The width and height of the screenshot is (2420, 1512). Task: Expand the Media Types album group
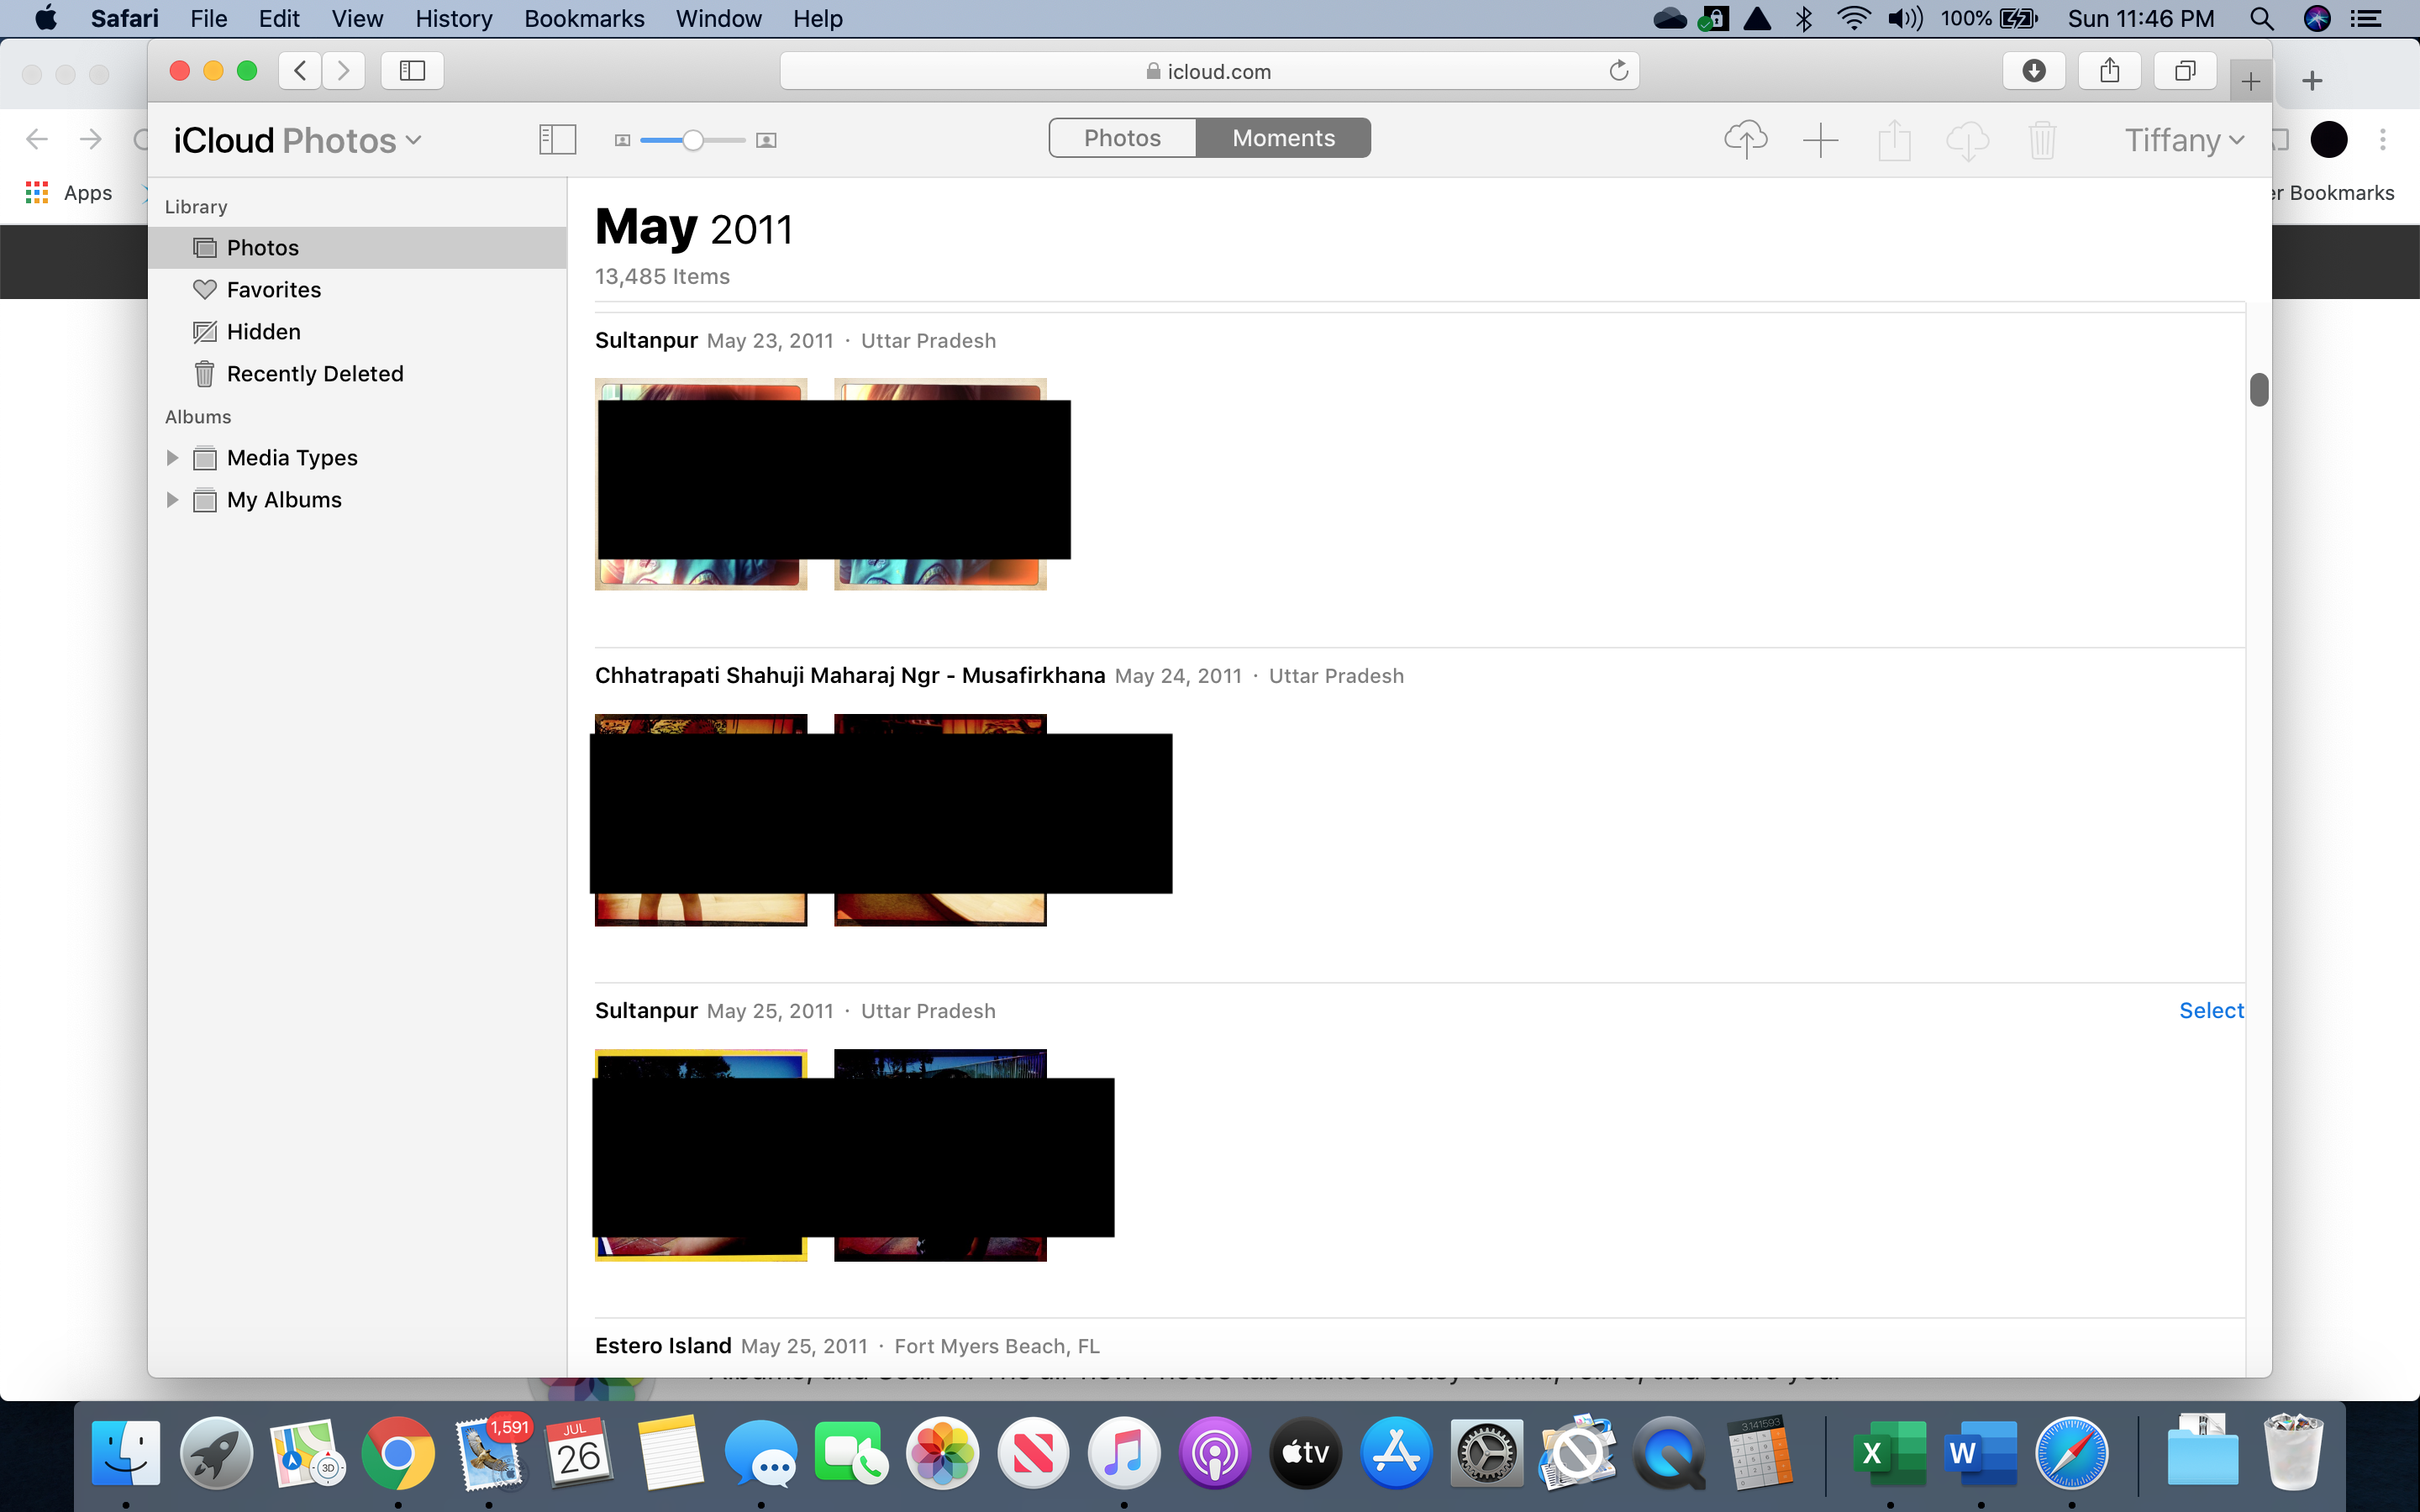click(172, 458)
